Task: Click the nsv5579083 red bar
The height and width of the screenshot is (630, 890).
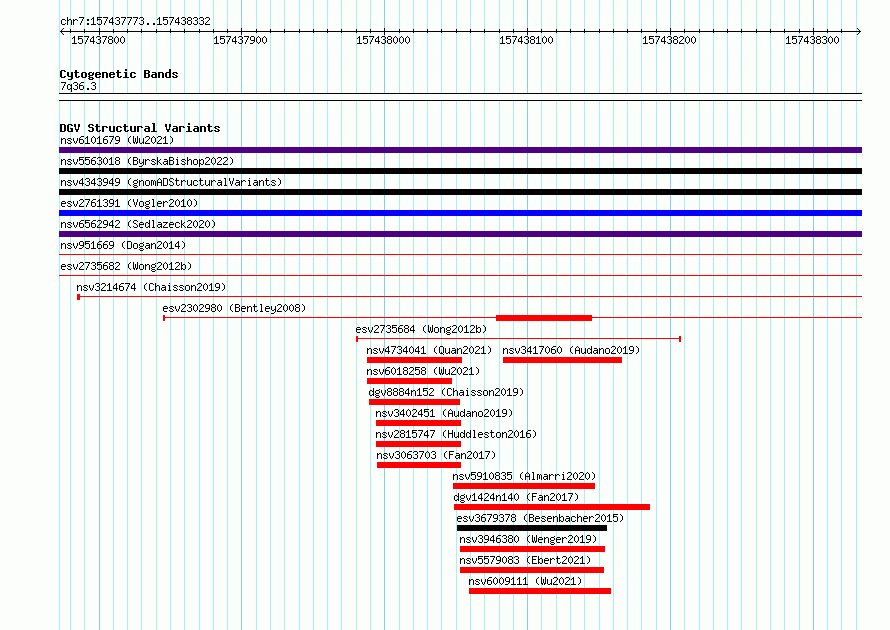Action: tap(532, 570)
